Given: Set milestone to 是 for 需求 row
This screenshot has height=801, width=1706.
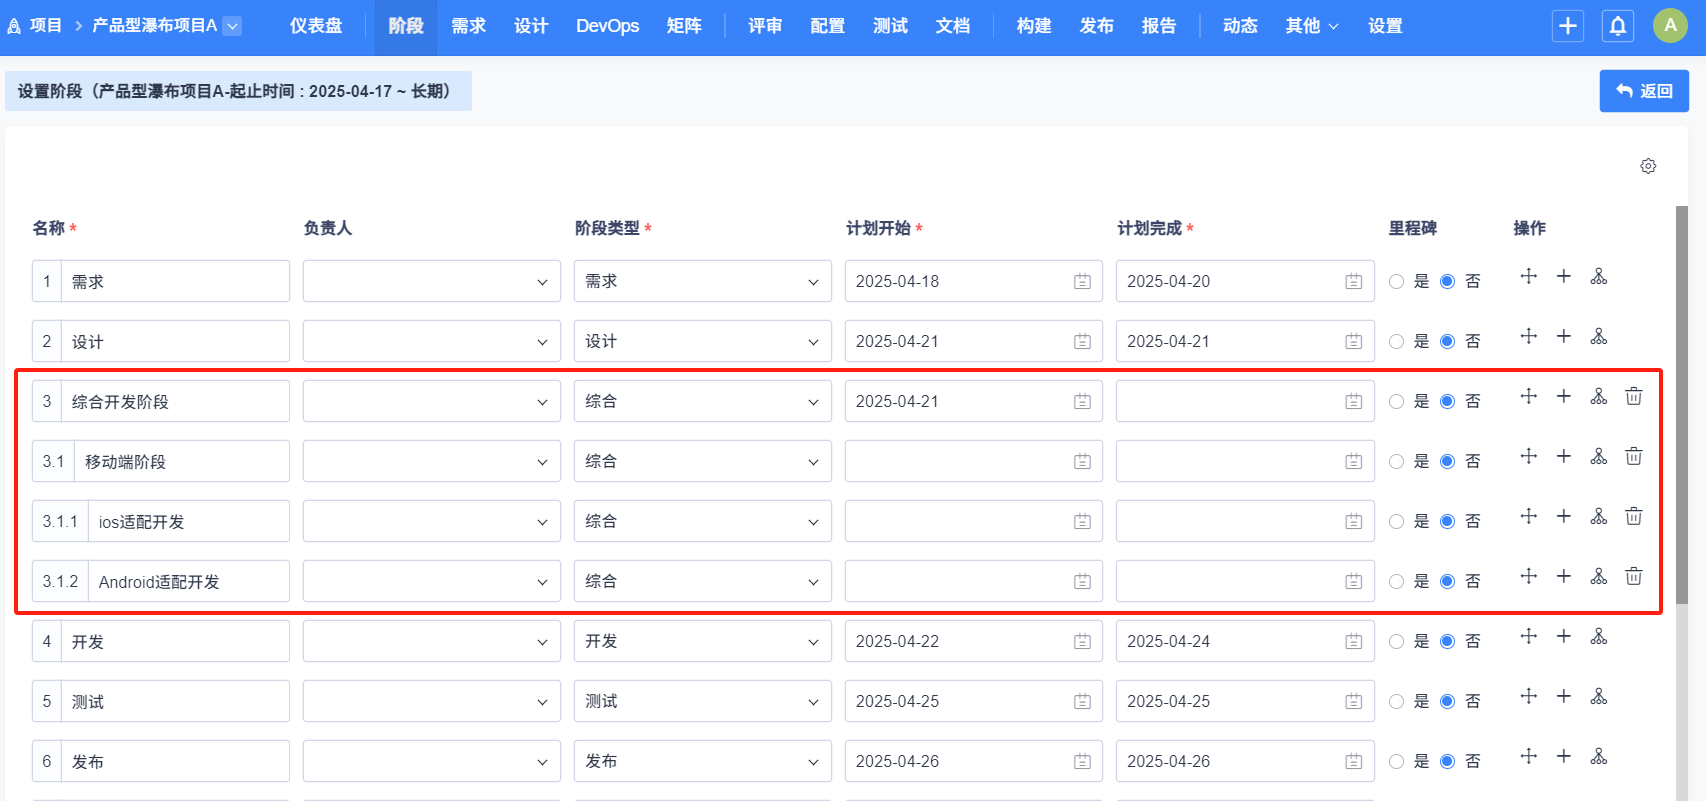Looking at the screenshot, I should click(1397, 282).
